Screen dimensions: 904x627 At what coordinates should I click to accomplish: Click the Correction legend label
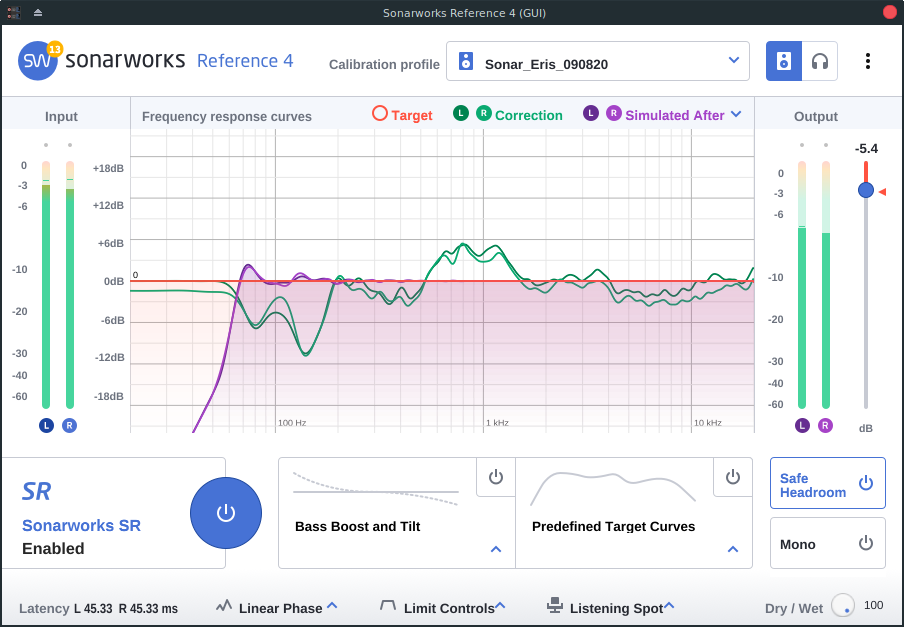(529, 115)
